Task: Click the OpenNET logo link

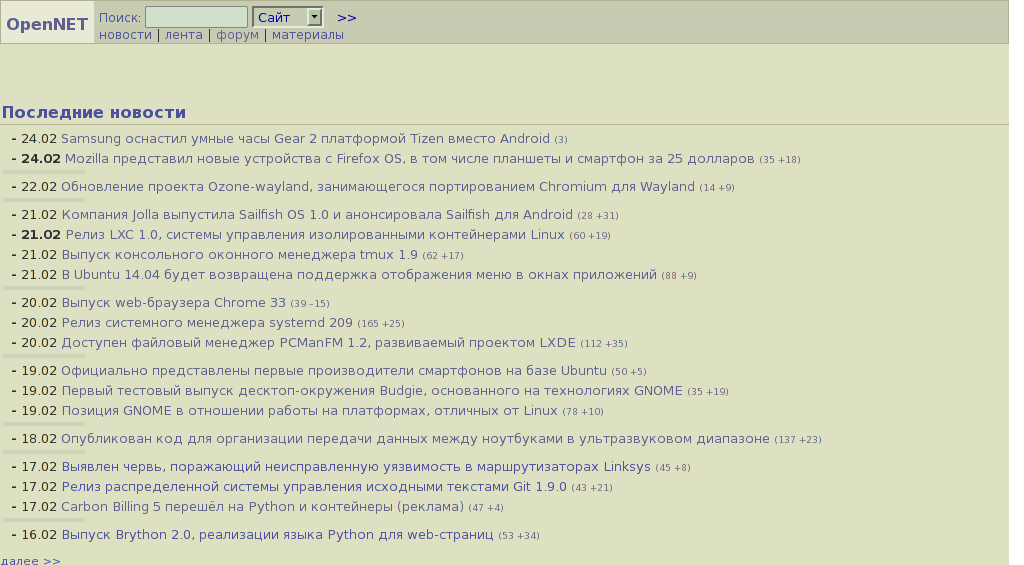Action: pyautogui.click(x=47, y=24)
